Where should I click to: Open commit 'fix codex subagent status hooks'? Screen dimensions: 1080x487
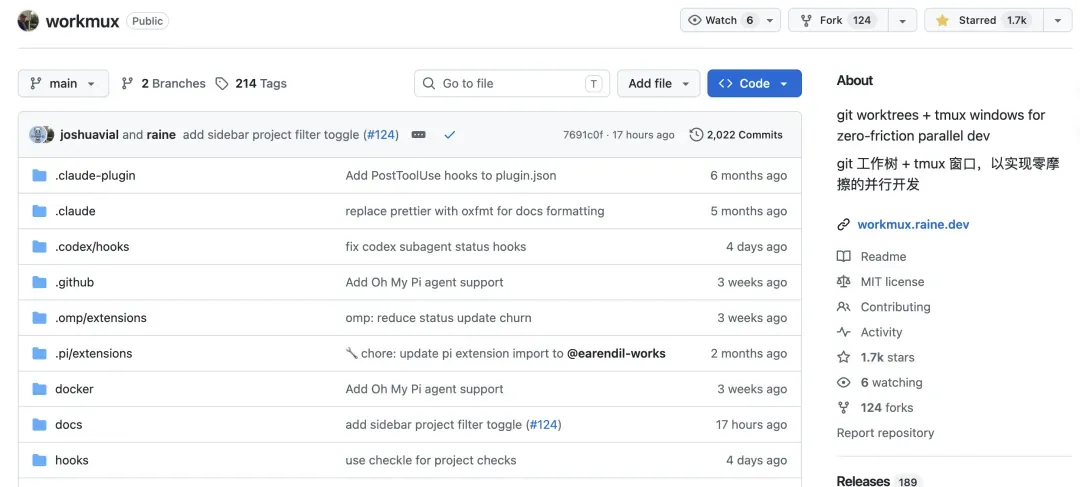[436, 247]
